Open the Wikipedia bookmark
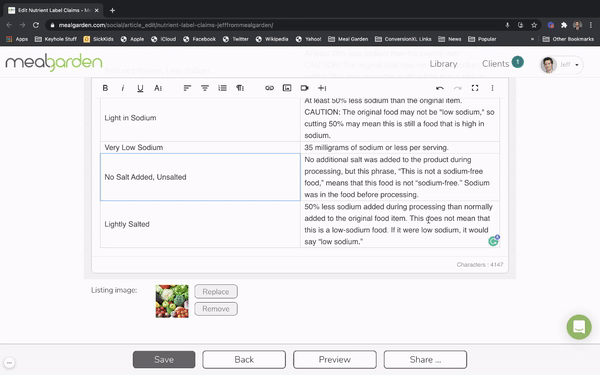The image size is (600, 375). click(x=272, y=39)
